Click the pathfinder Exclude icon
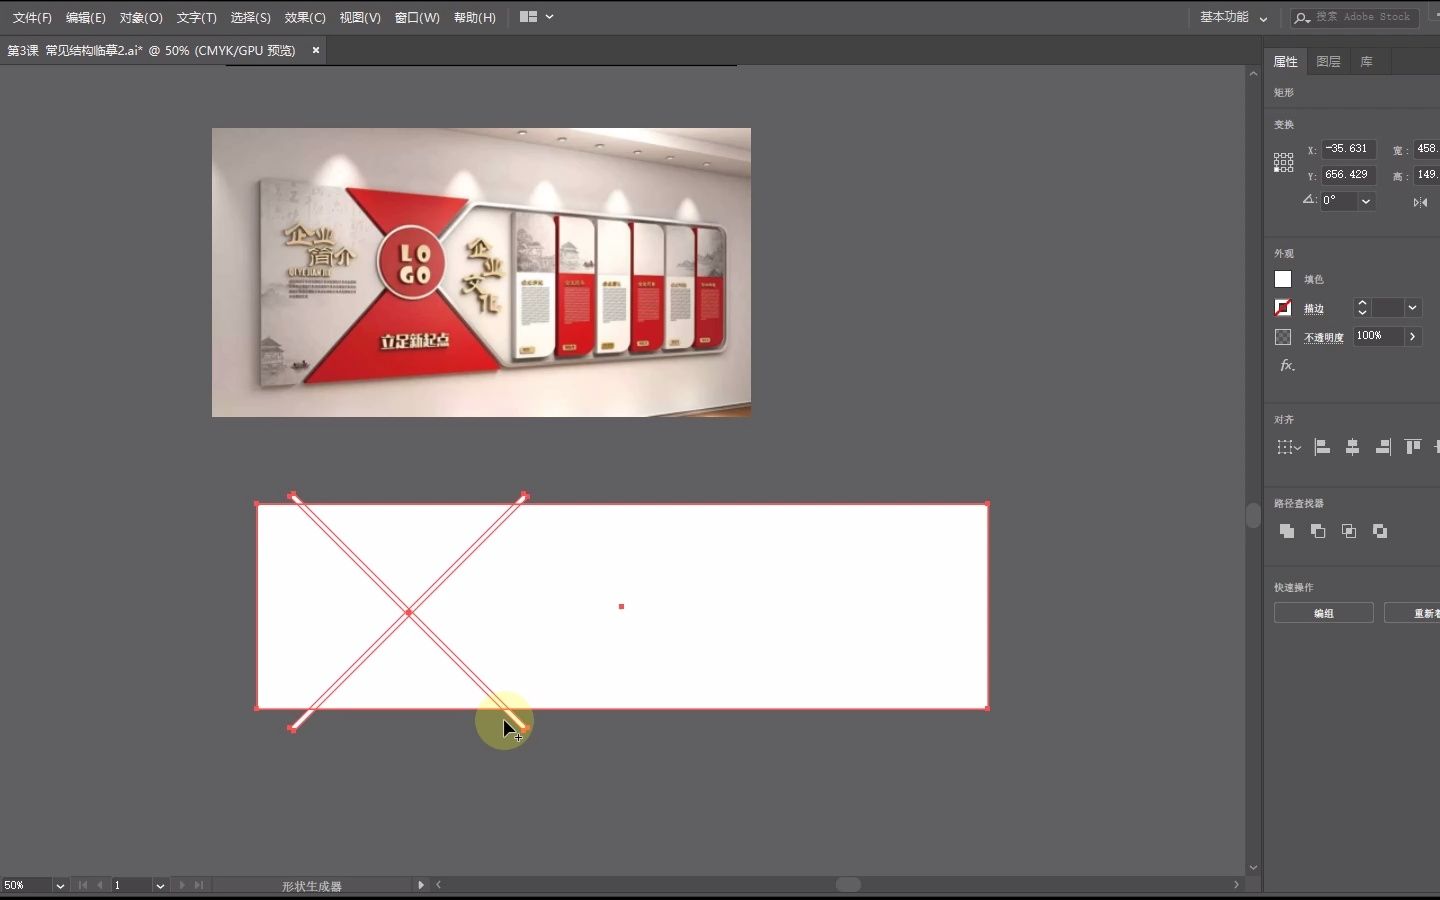Screen dimensions: 1440x900 tap(1380, 531)
